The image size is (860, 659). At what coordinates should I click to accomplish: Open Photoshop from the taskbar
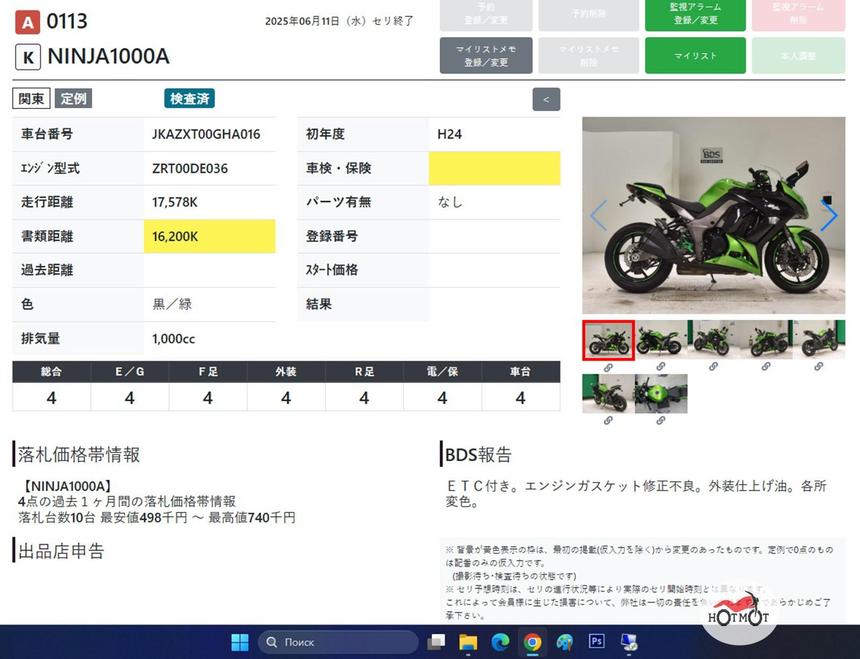tap(597, 642)
